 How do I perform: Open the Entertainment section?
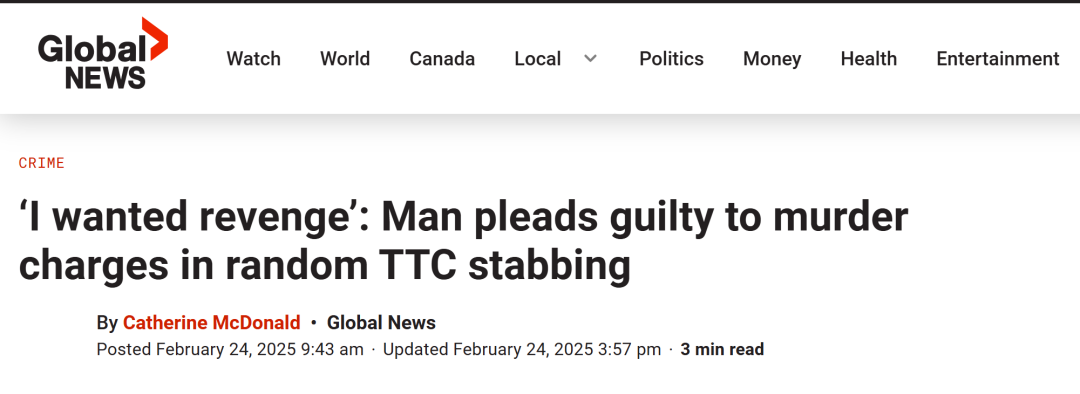[997, 59]
